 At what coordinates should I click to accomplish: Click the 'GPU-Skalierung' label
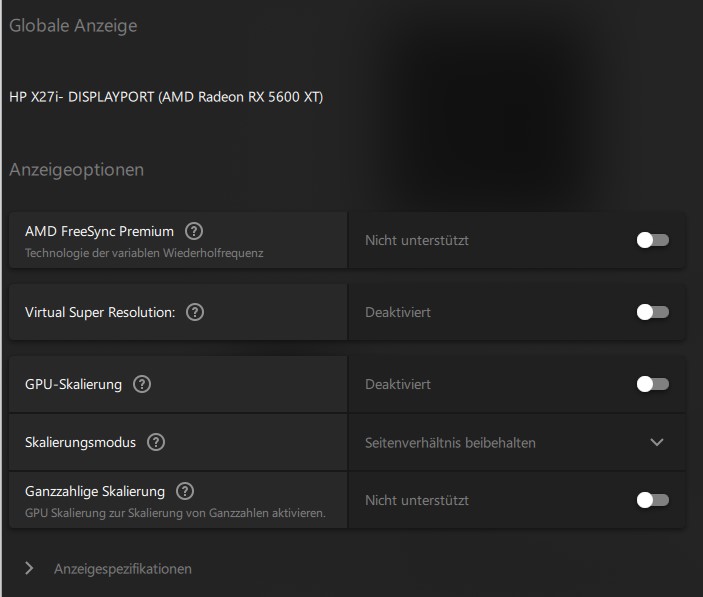coord(74,385)
